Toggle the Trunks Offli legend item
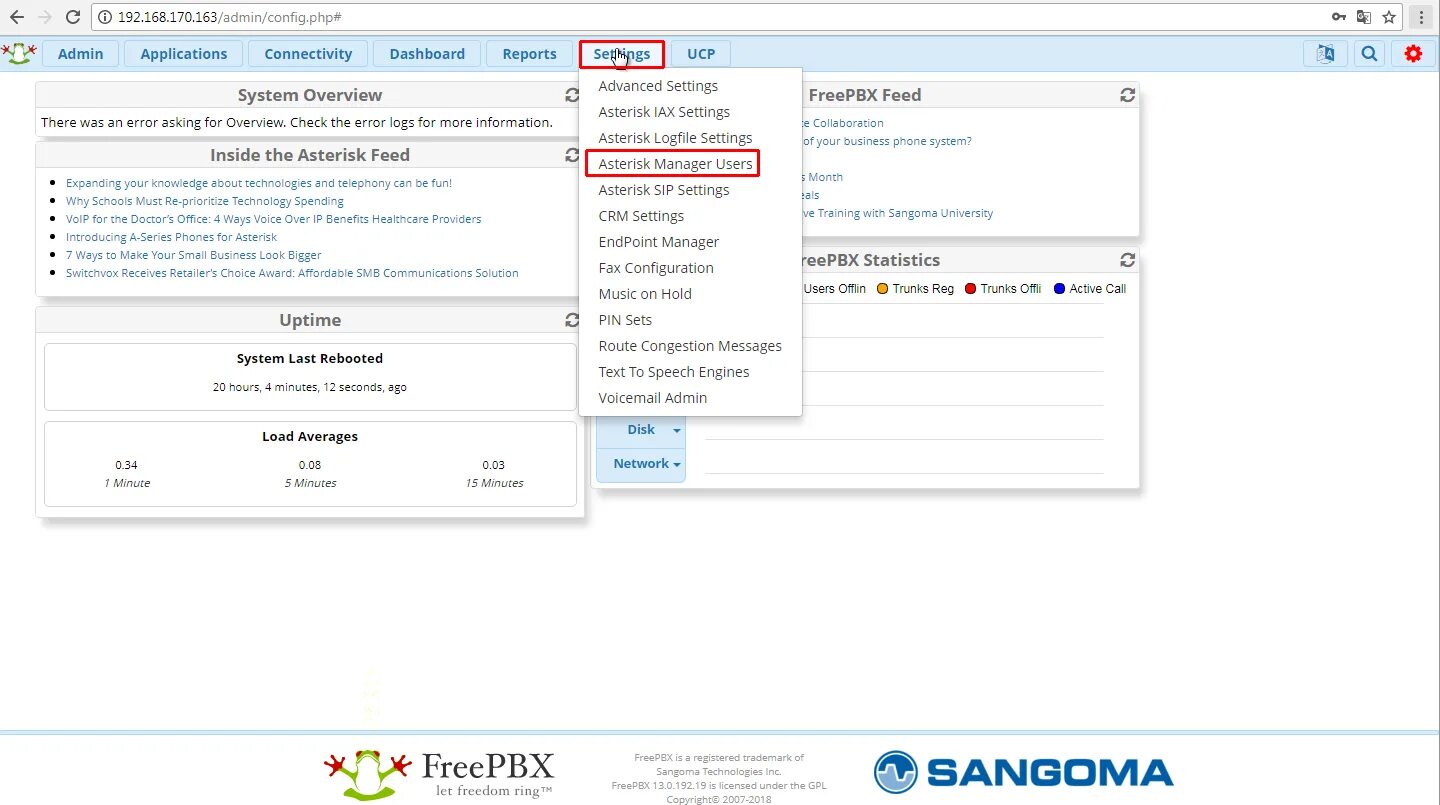 click(x=1003, y=289)
